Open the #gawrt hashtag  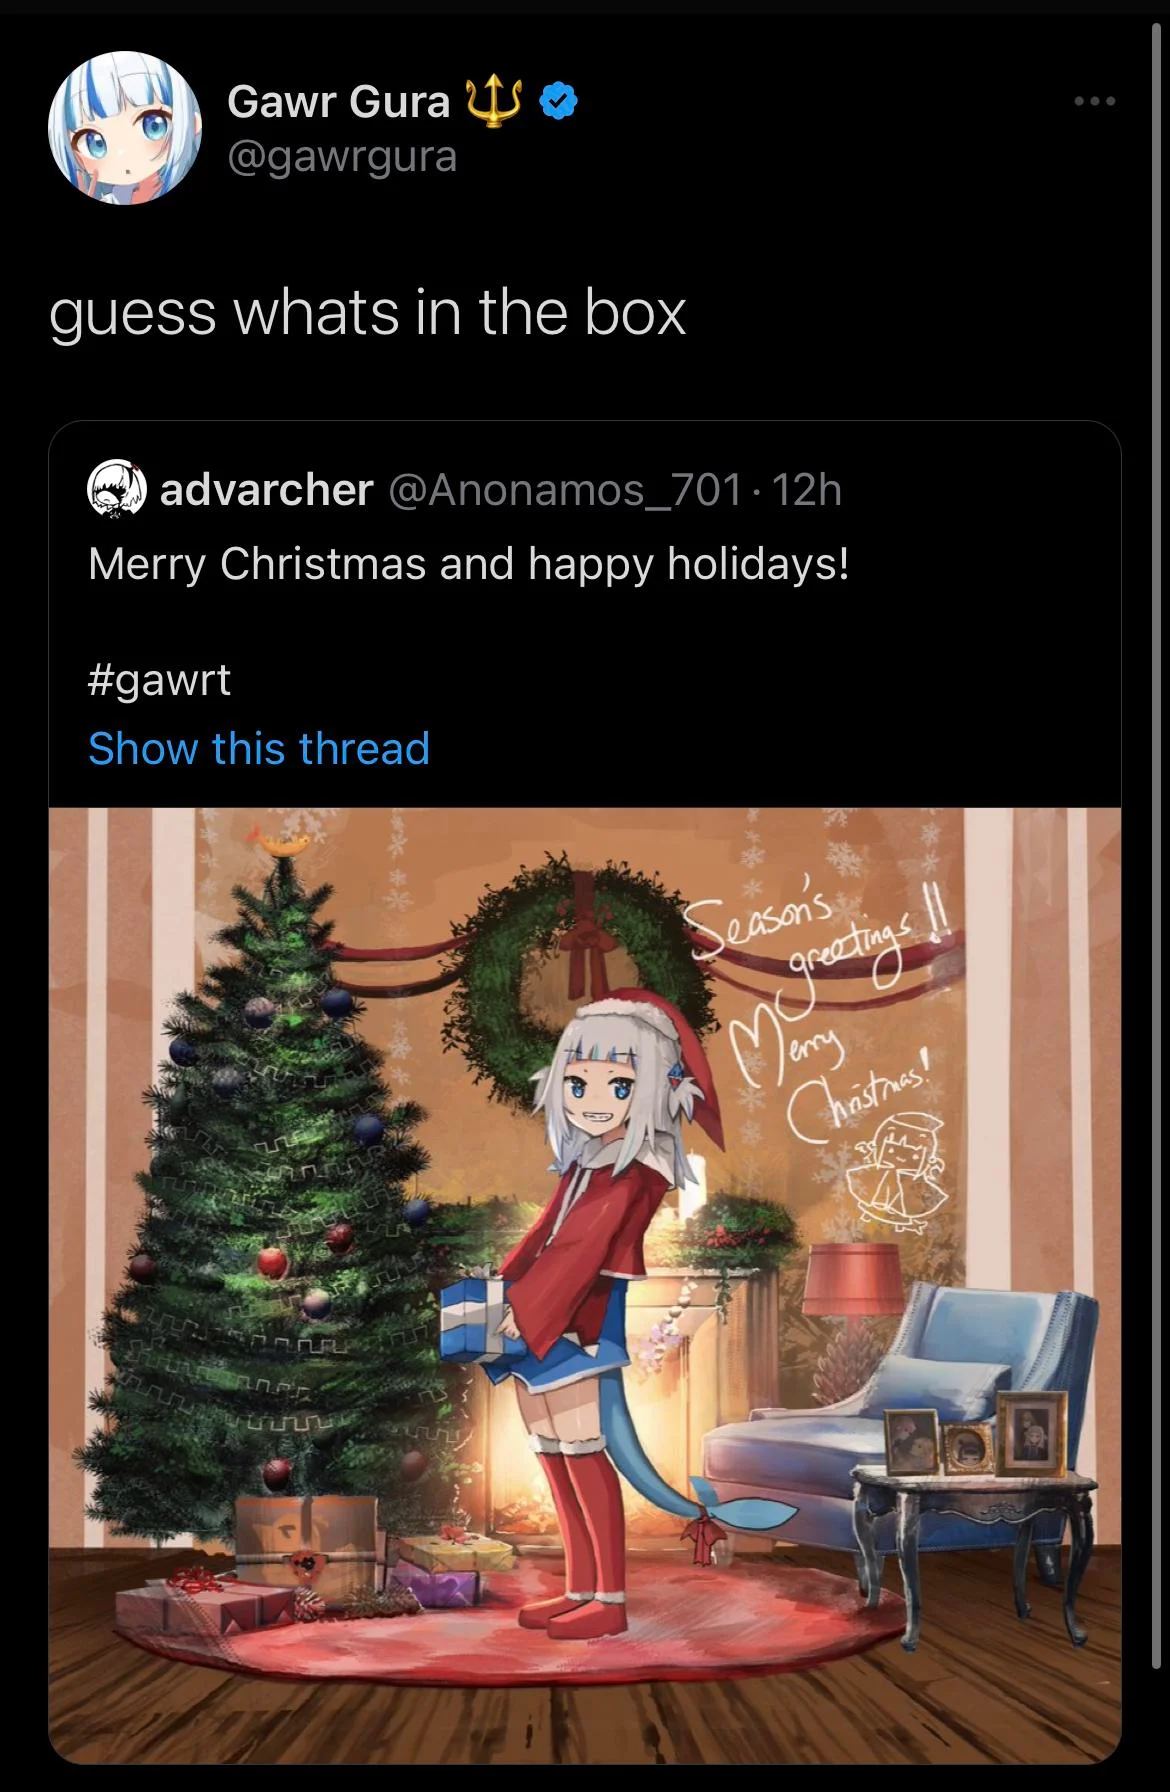click(160, 681)
